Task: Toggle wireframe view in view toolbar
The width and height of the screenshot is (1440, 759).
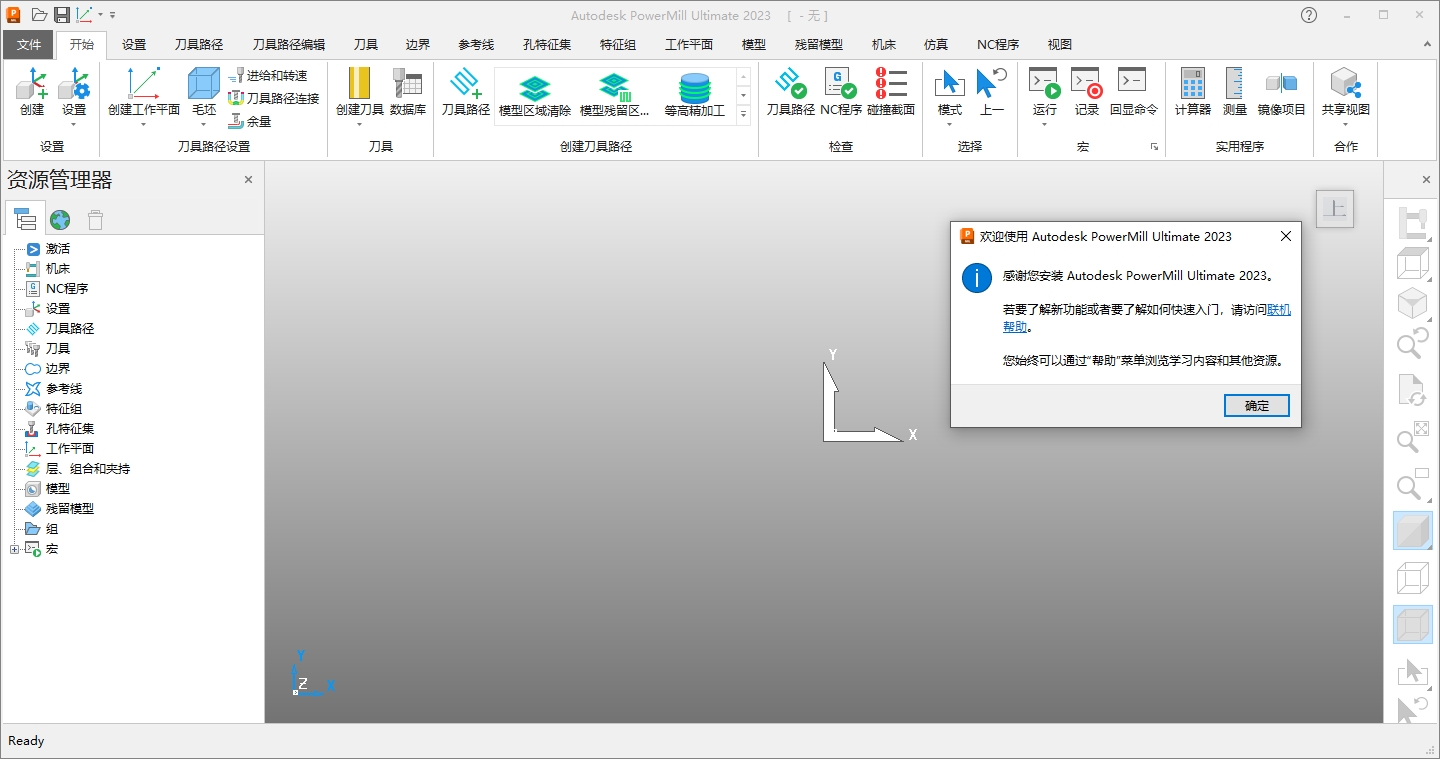Action: [1413, 578]
